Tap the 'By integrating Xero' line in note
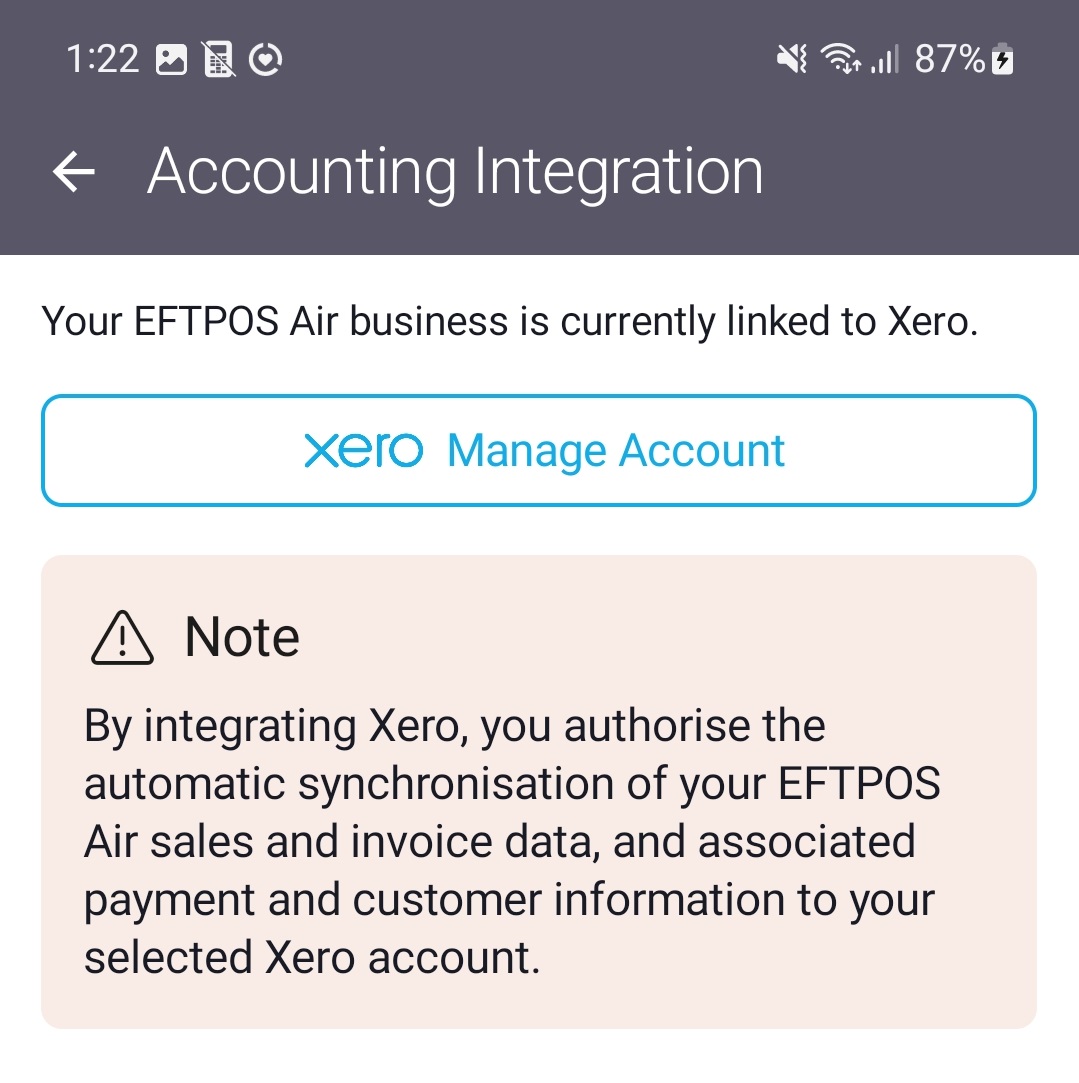 (455, 726)
